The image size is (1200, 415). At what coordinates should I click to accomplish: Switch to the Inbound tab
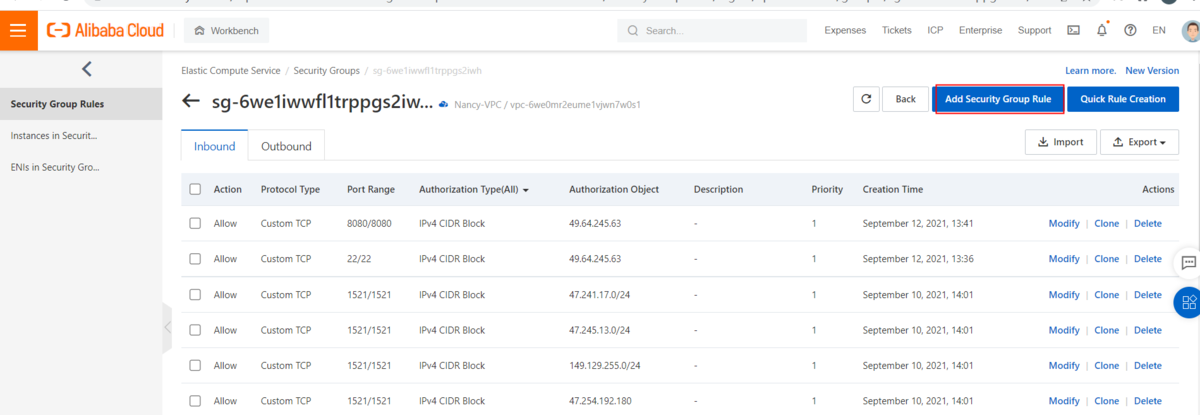point(214,146)
